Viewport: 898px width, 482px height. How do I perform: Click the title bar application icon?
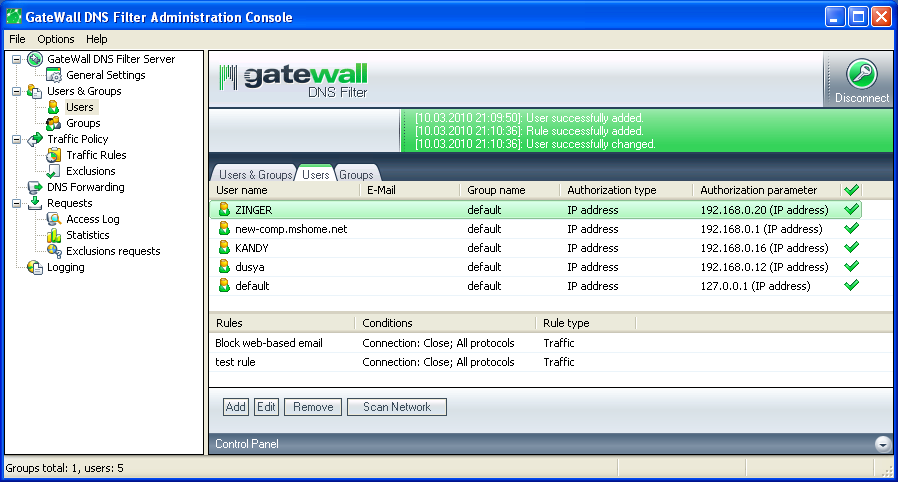coord(13,17)
